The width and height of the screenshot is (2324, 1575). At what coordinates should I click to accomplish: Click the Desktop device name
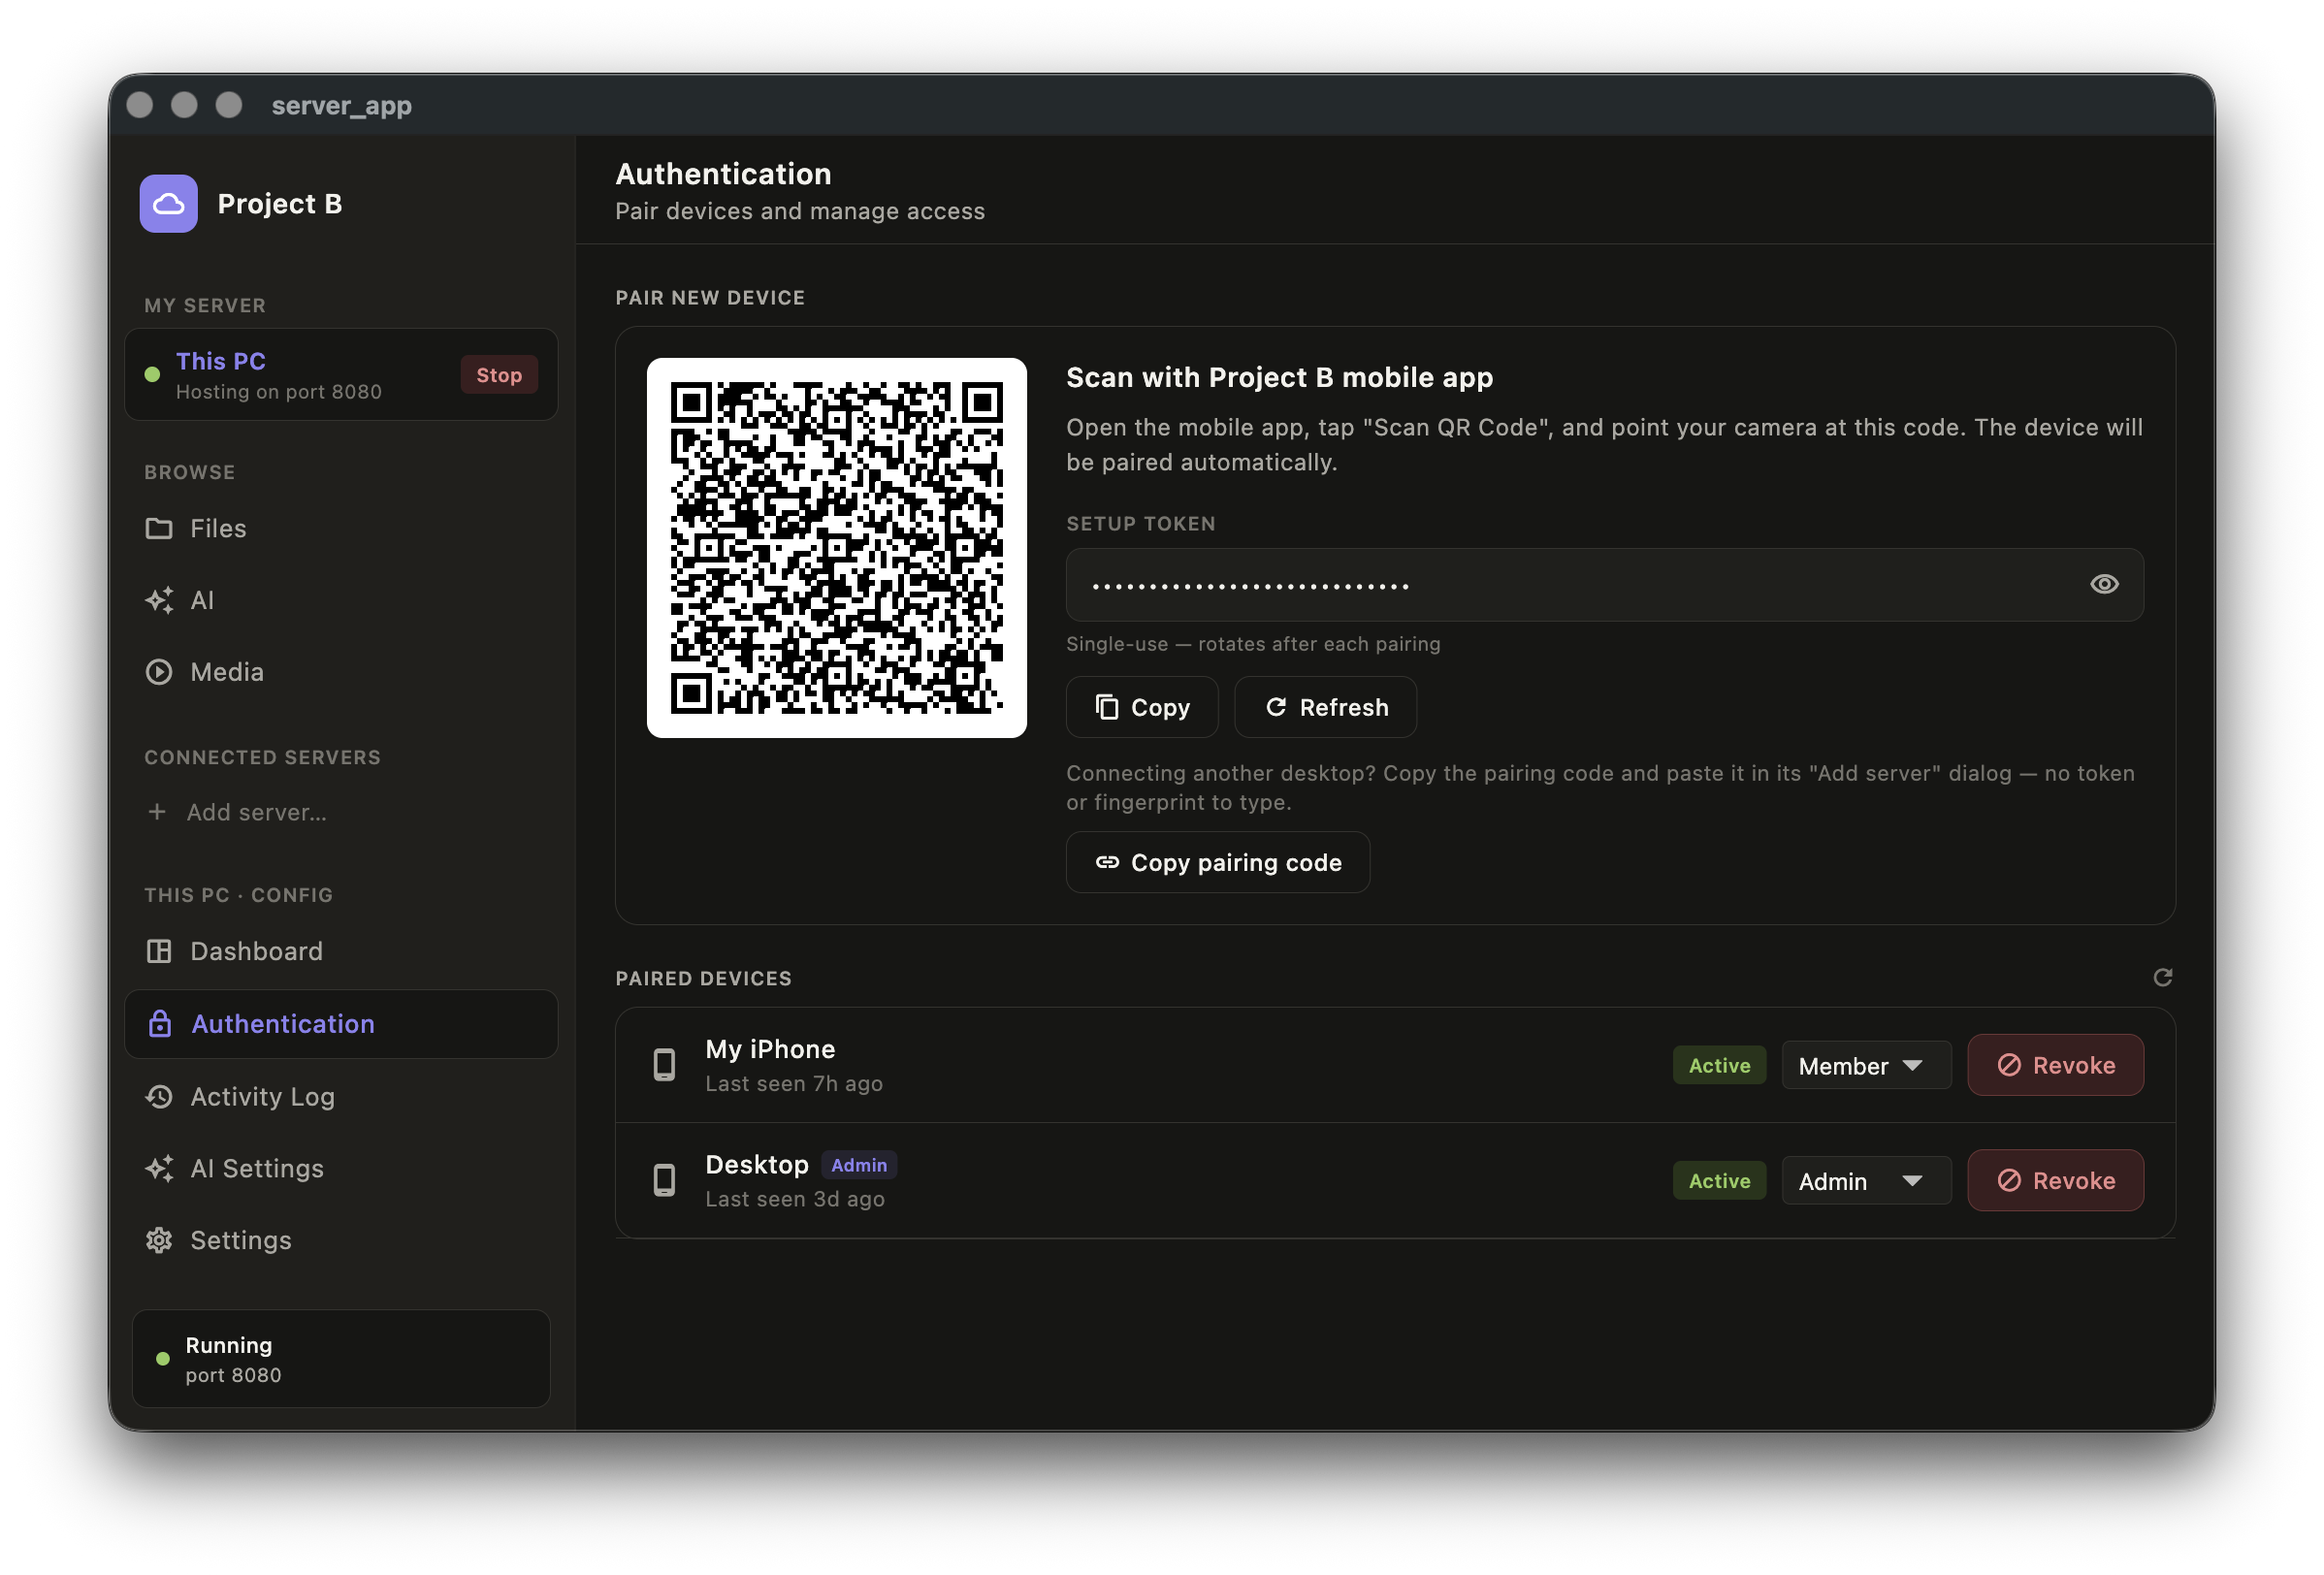757,1165
